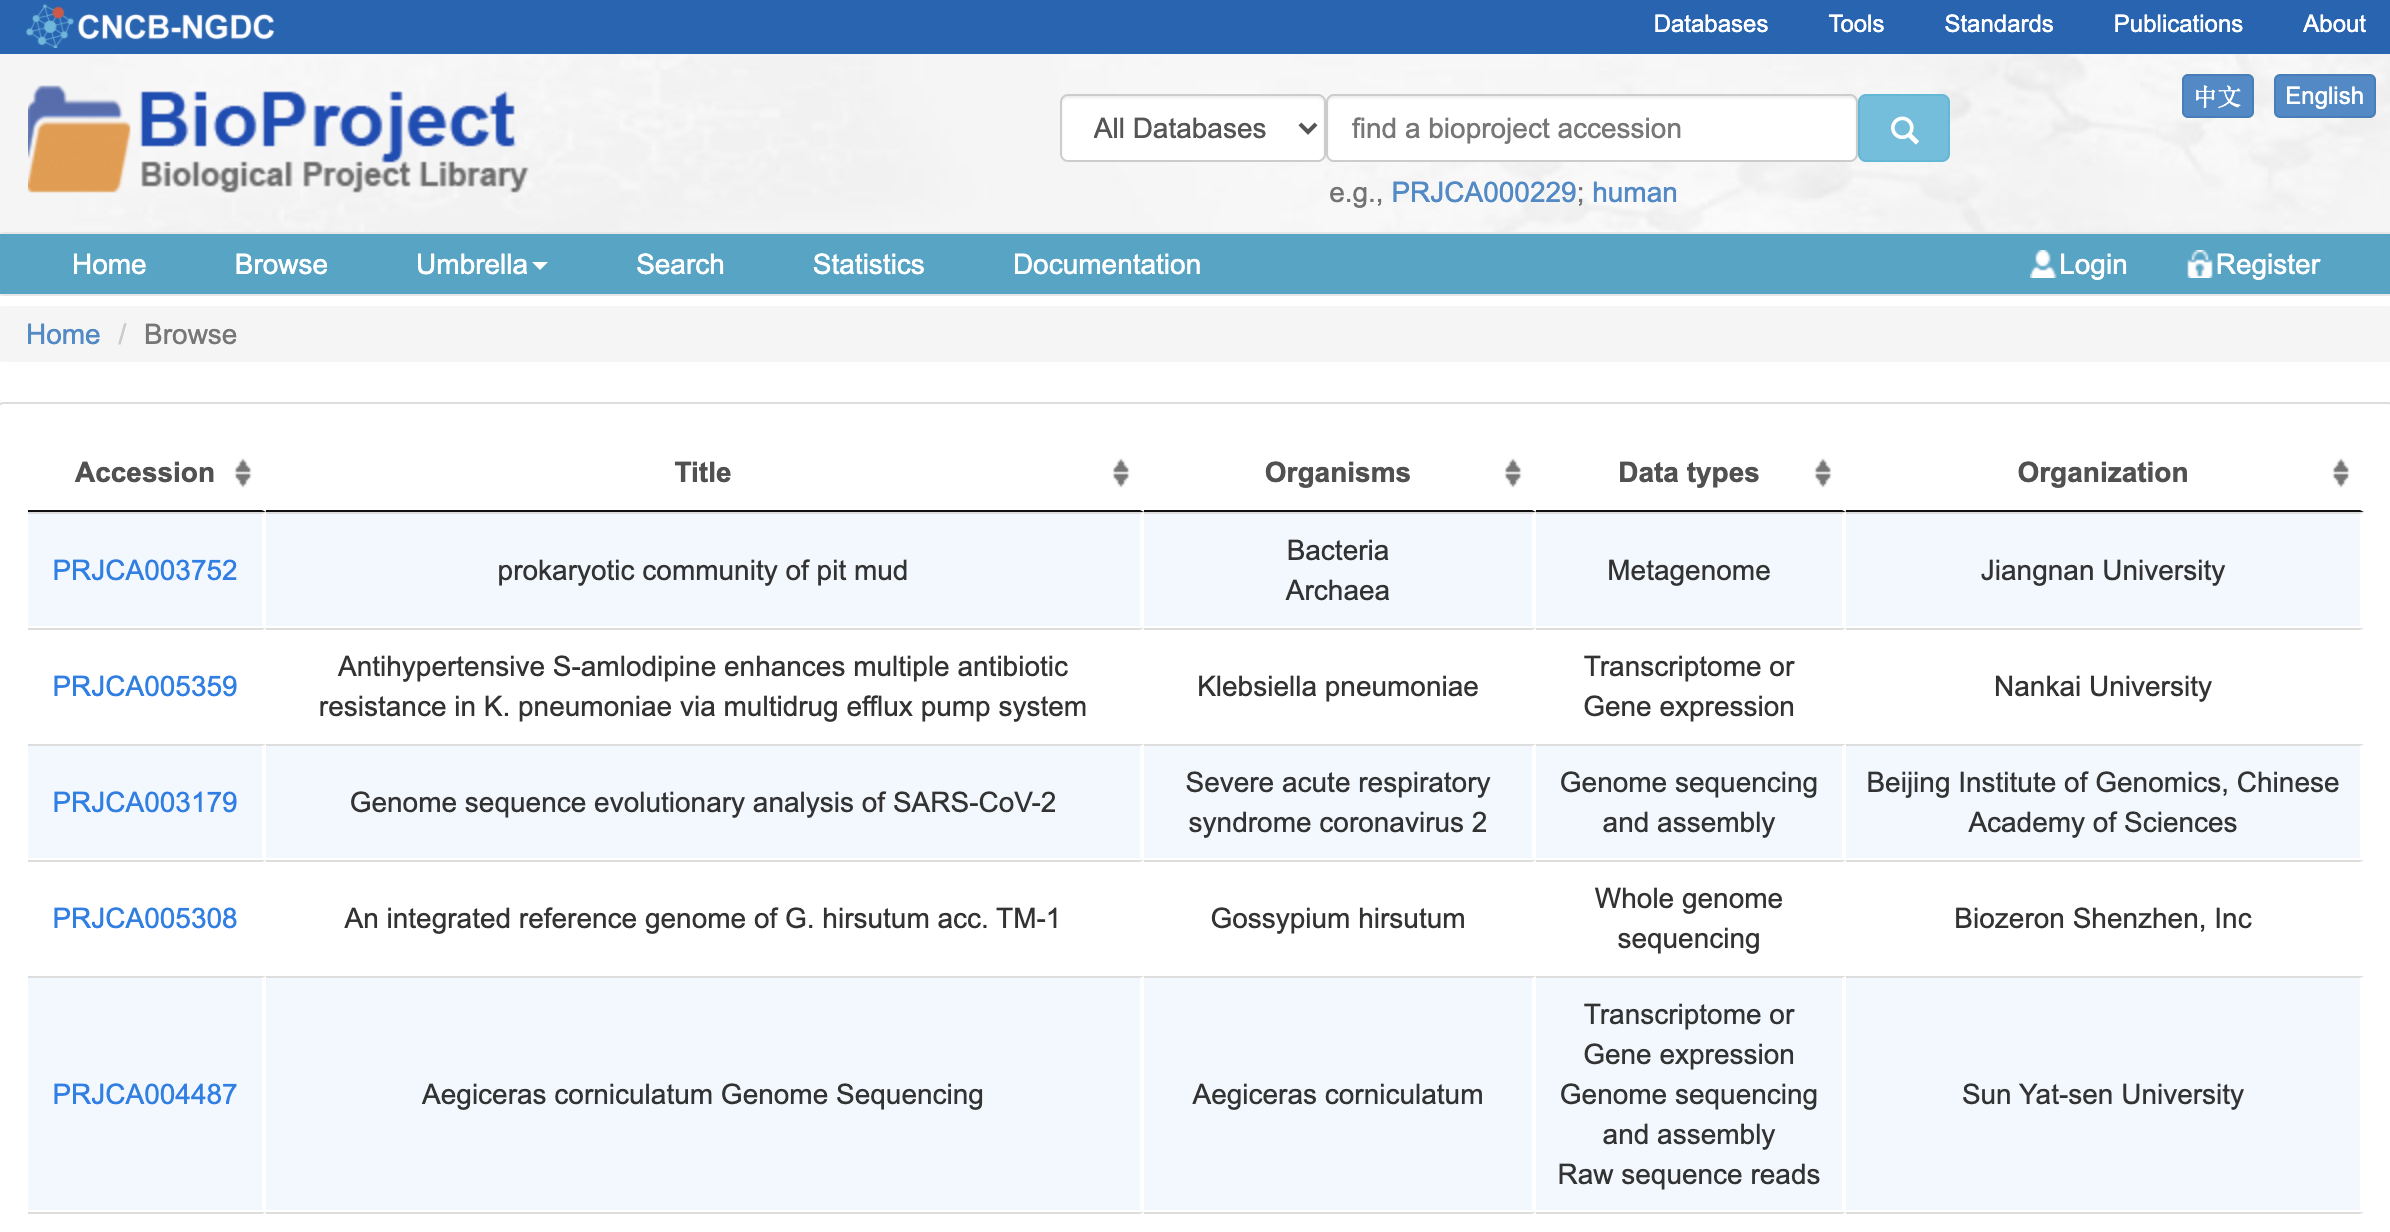Screen dimensions: 2390x1232
Task: Click 'Aegiceras corniculatum Genome Sequencing' title
Action: click(702, 1094)
